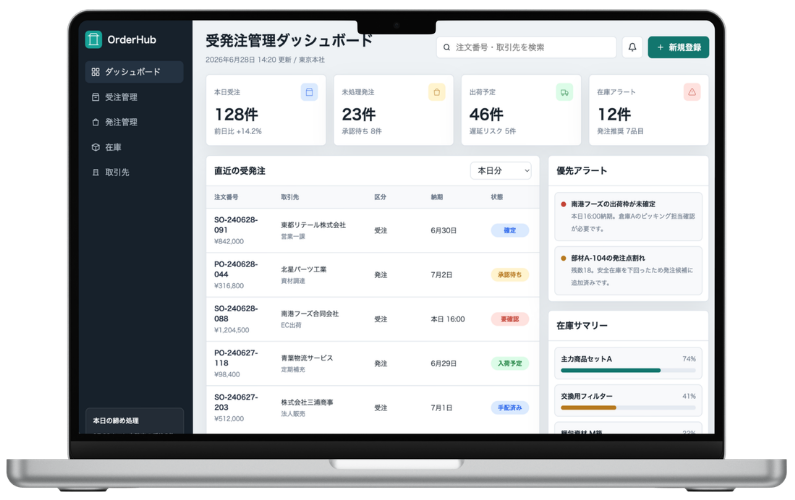This screenshot has height=500, width=795.
Task: Click the 手配済み status badge
Action: coord(510,408)
